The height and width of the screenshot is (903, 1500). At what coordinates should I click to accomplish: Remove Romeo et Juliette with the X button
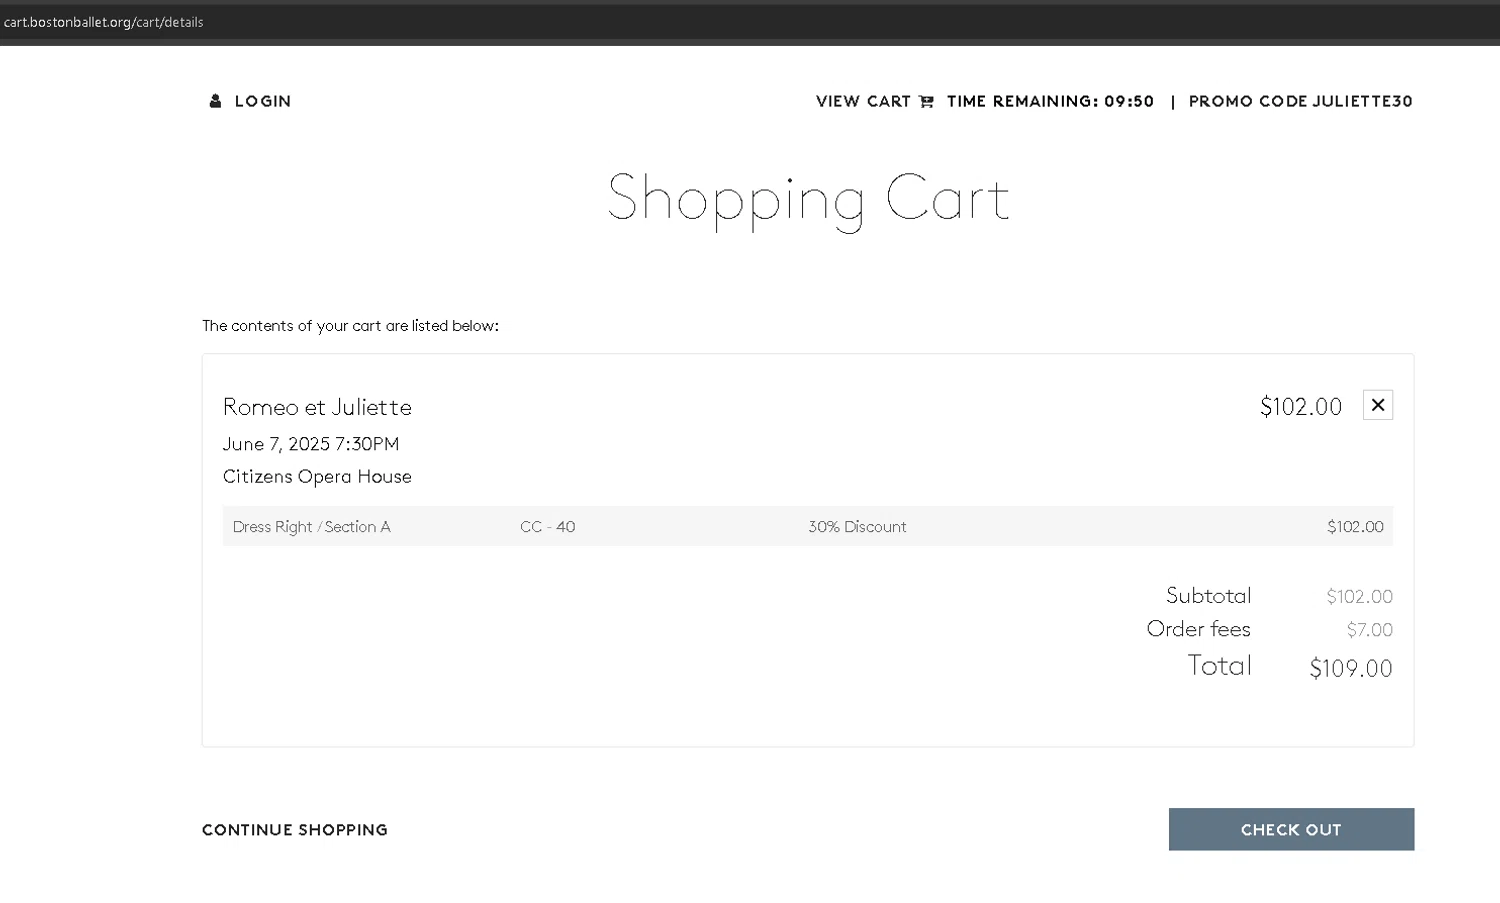[1377, 405]
